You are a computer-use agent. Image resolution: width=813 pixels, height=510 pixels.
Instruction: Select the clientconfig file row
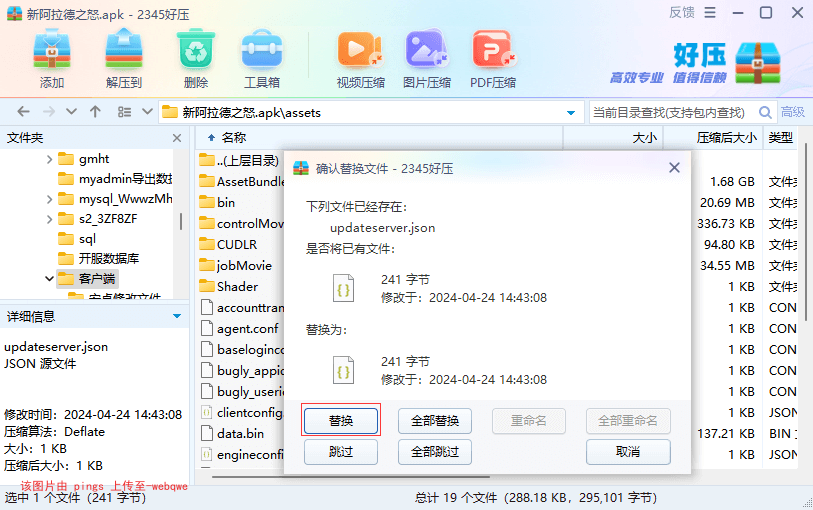click(x=241, y=413)
